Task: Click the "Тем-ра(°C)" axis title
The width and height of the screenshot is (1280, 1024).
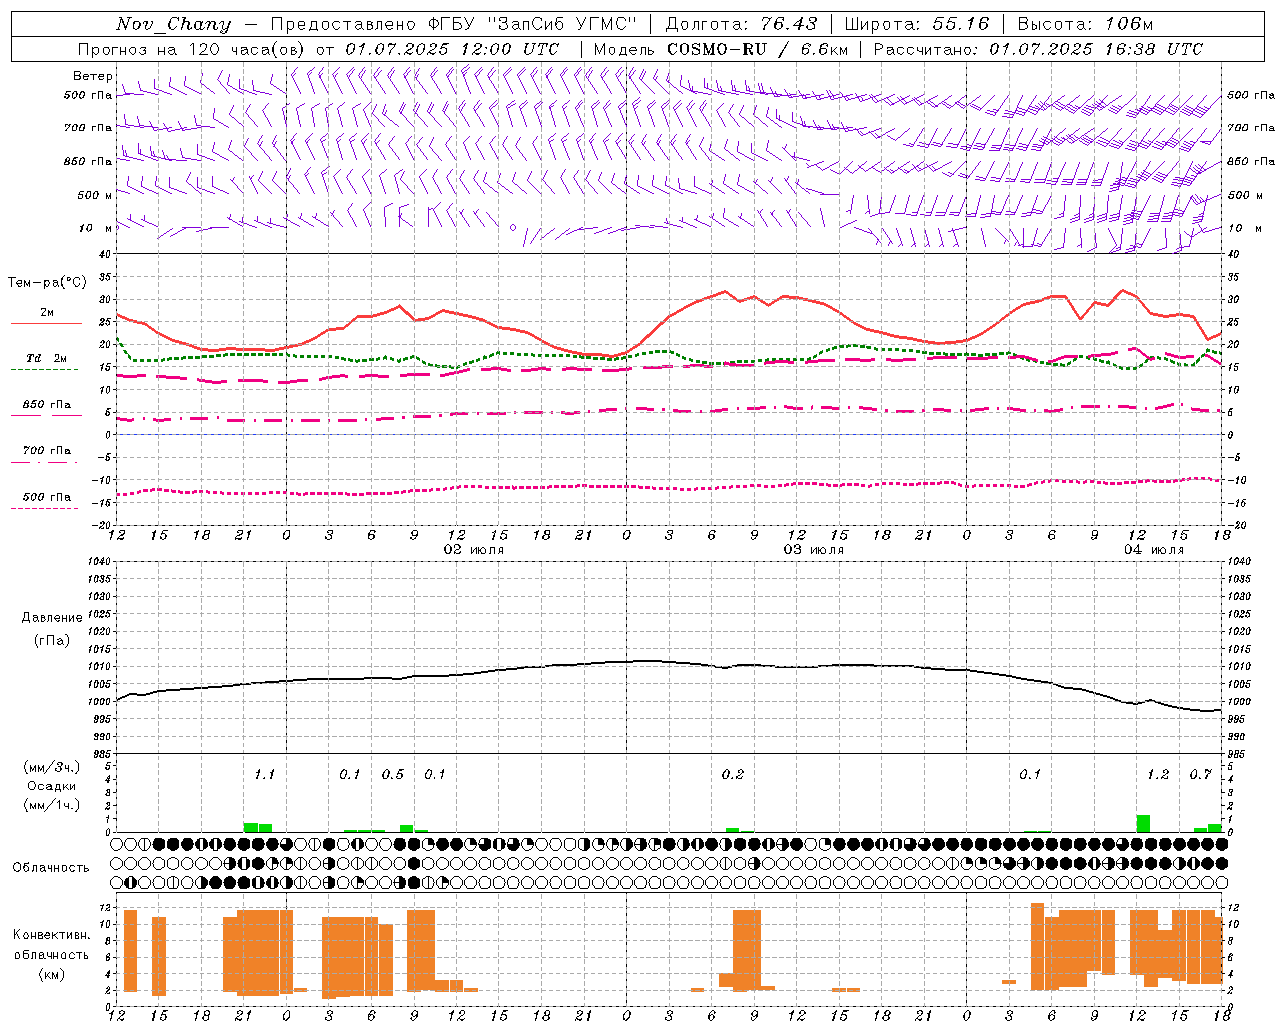Action: pos(47,282)
